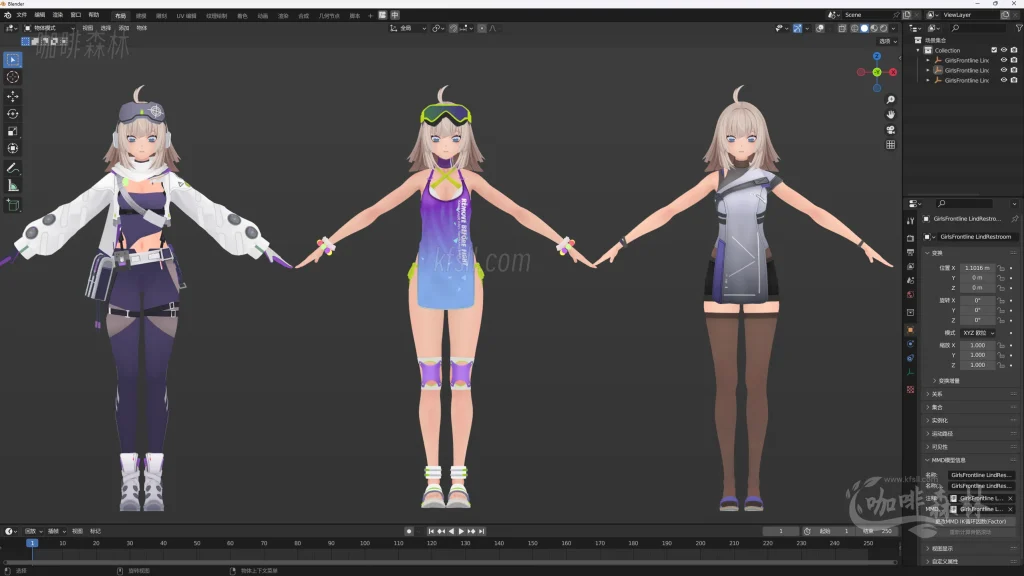Screen dimensions: 1024x576
Task: Select the Cursor tool
Action: [x=12, y=77]
